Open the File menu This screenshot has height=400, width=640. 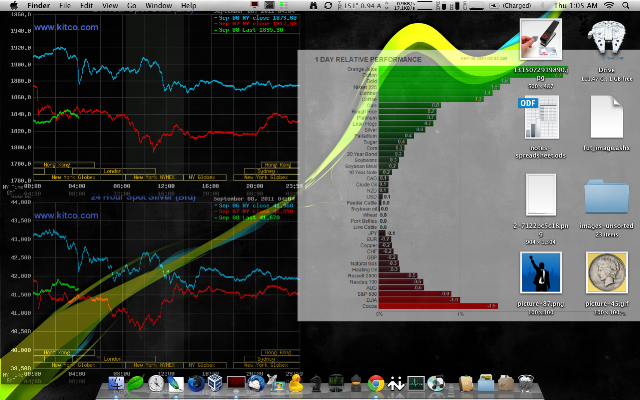(x=65, y=5)
